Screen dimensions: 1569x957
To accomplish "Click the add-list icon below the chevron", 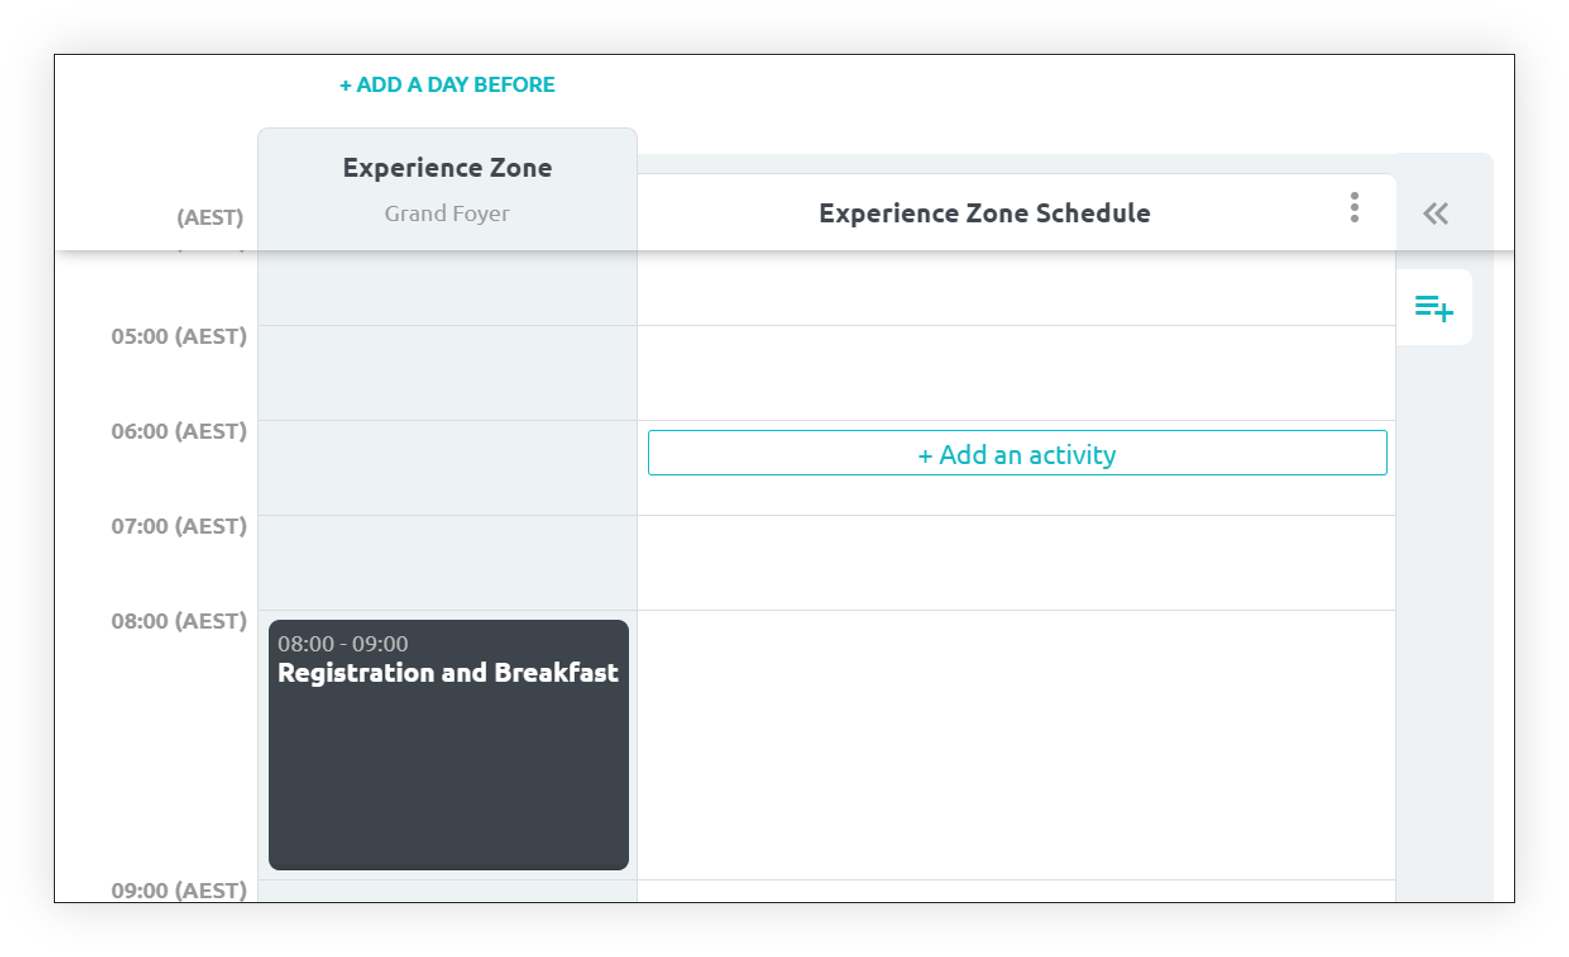I will [1434, 308].
